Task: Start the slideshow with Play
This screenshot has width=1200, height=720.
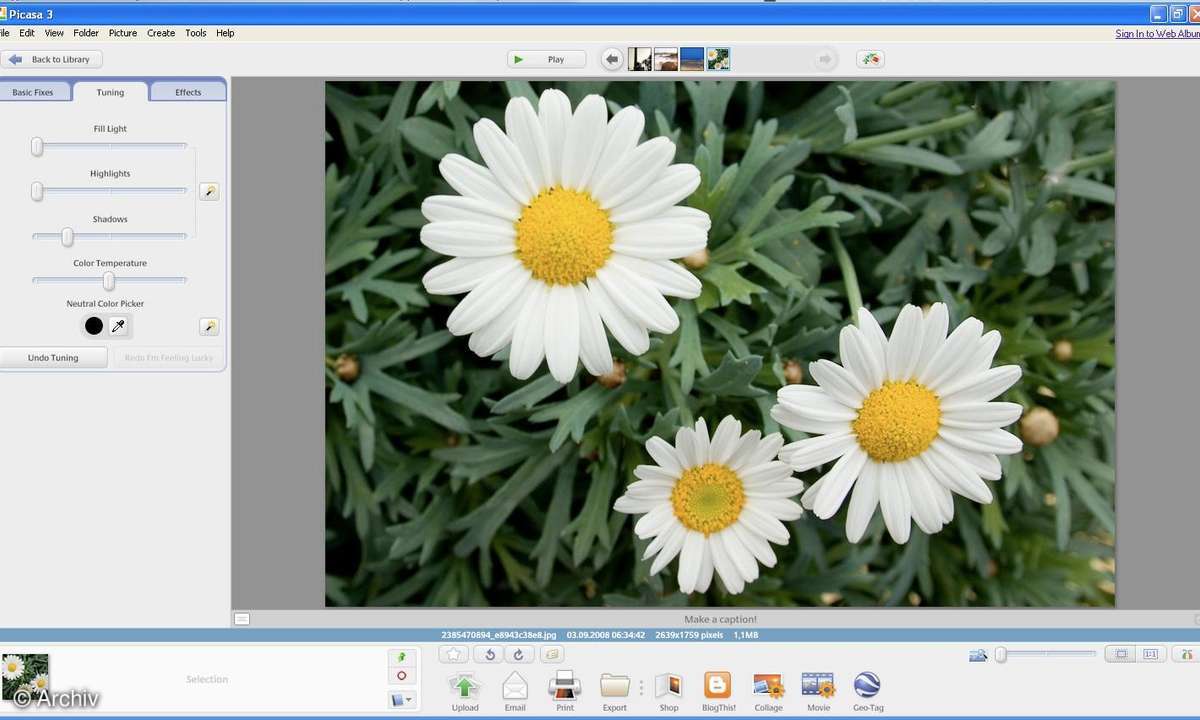Action: (x=546, y=59)
